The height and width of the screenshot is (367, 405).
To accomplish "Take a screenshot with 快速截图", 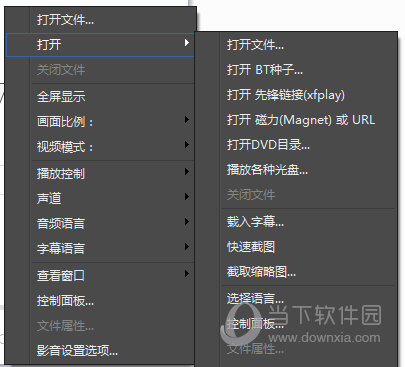I will (296, 247).
